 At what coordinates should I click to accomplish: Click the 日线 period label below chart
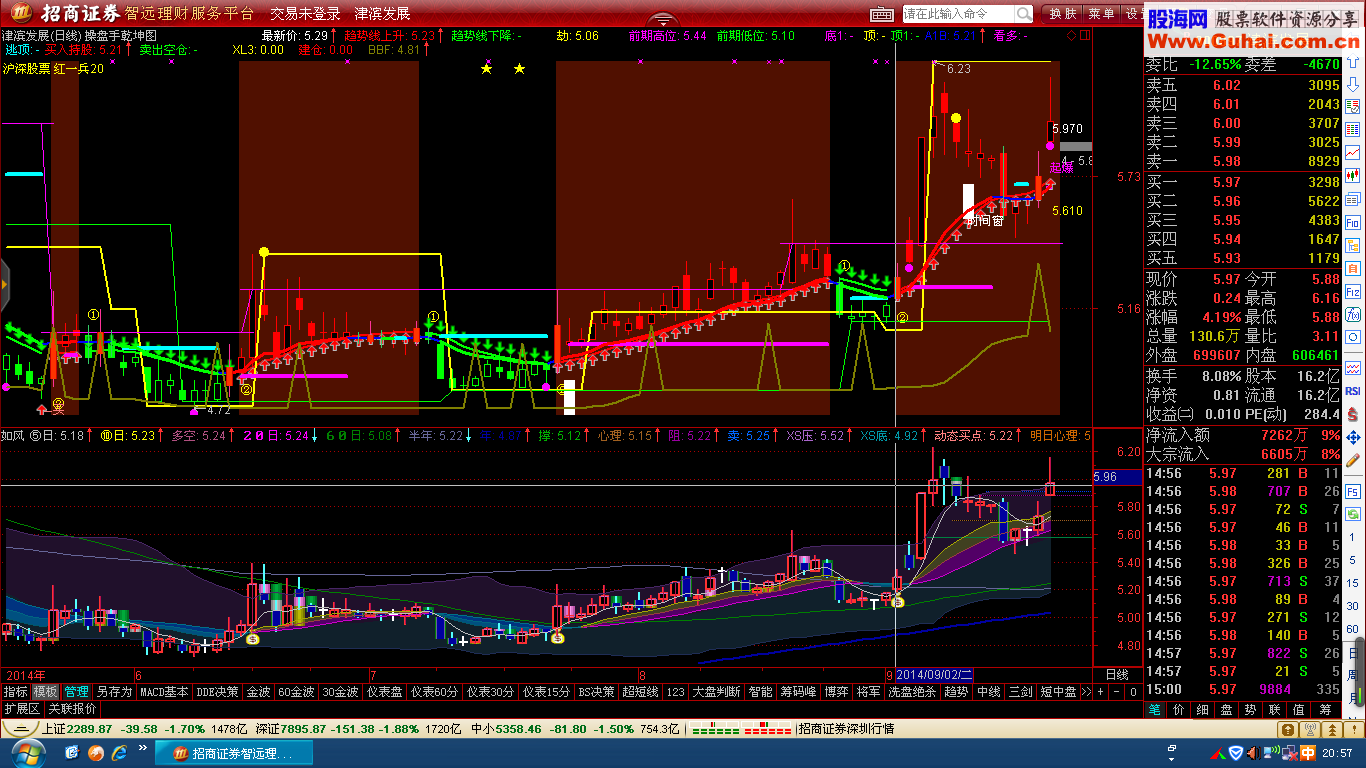coord(1117,674)
